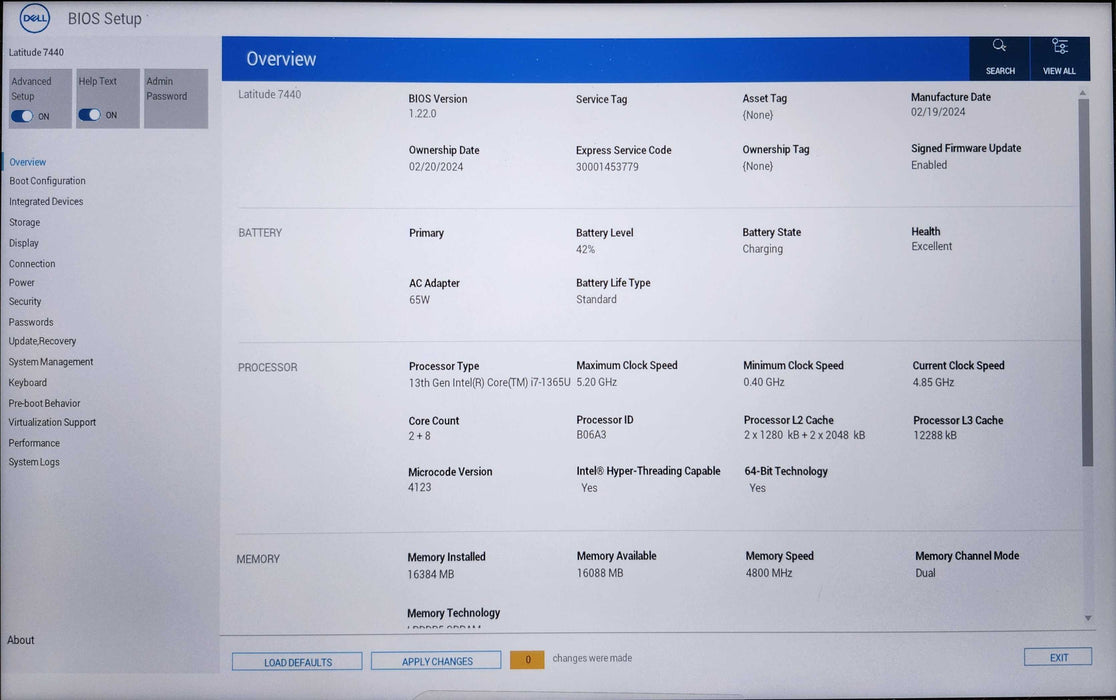The image size is (1116, 700).
Task: Click battery Health Excellent value
Action: point(931,246)
